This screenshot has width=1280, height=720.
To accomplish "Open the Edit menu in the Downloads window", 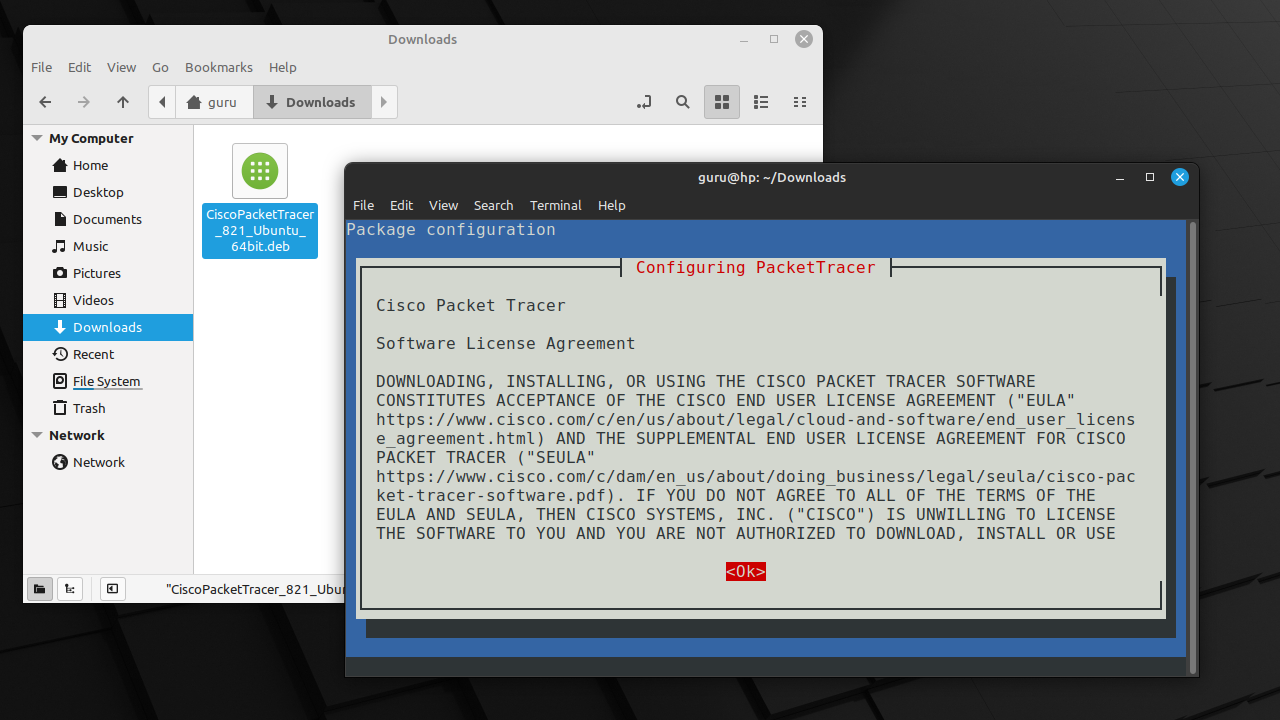I will (80, 67).
